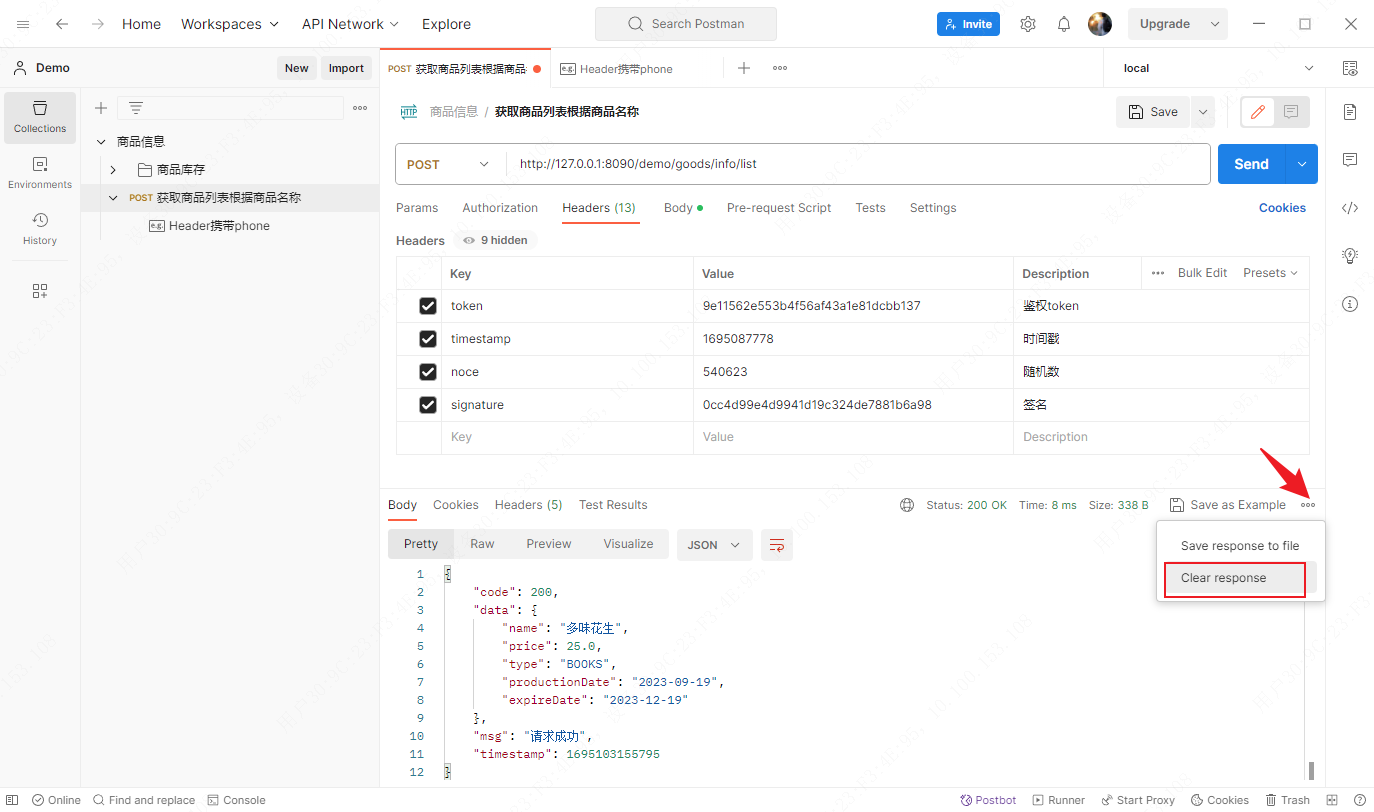The height and width of the screenshot is (812, 1374).
Task: Go forward with the right arrow
Action: coord(98,24)
